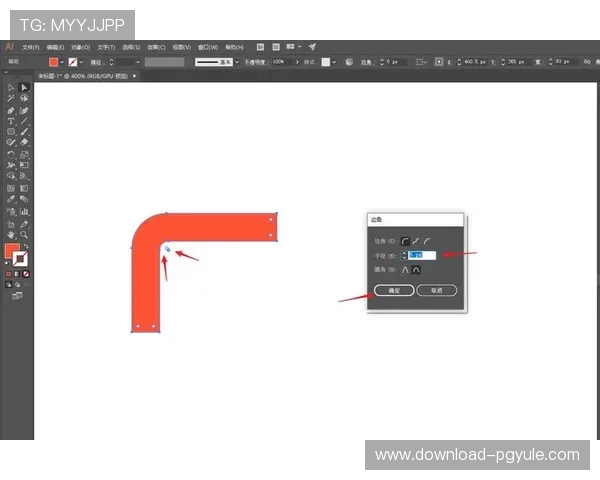Image resolution: width=600 pixels, height=480 pixels.
Task: Select the Pen tool
Action: [11, 109]
